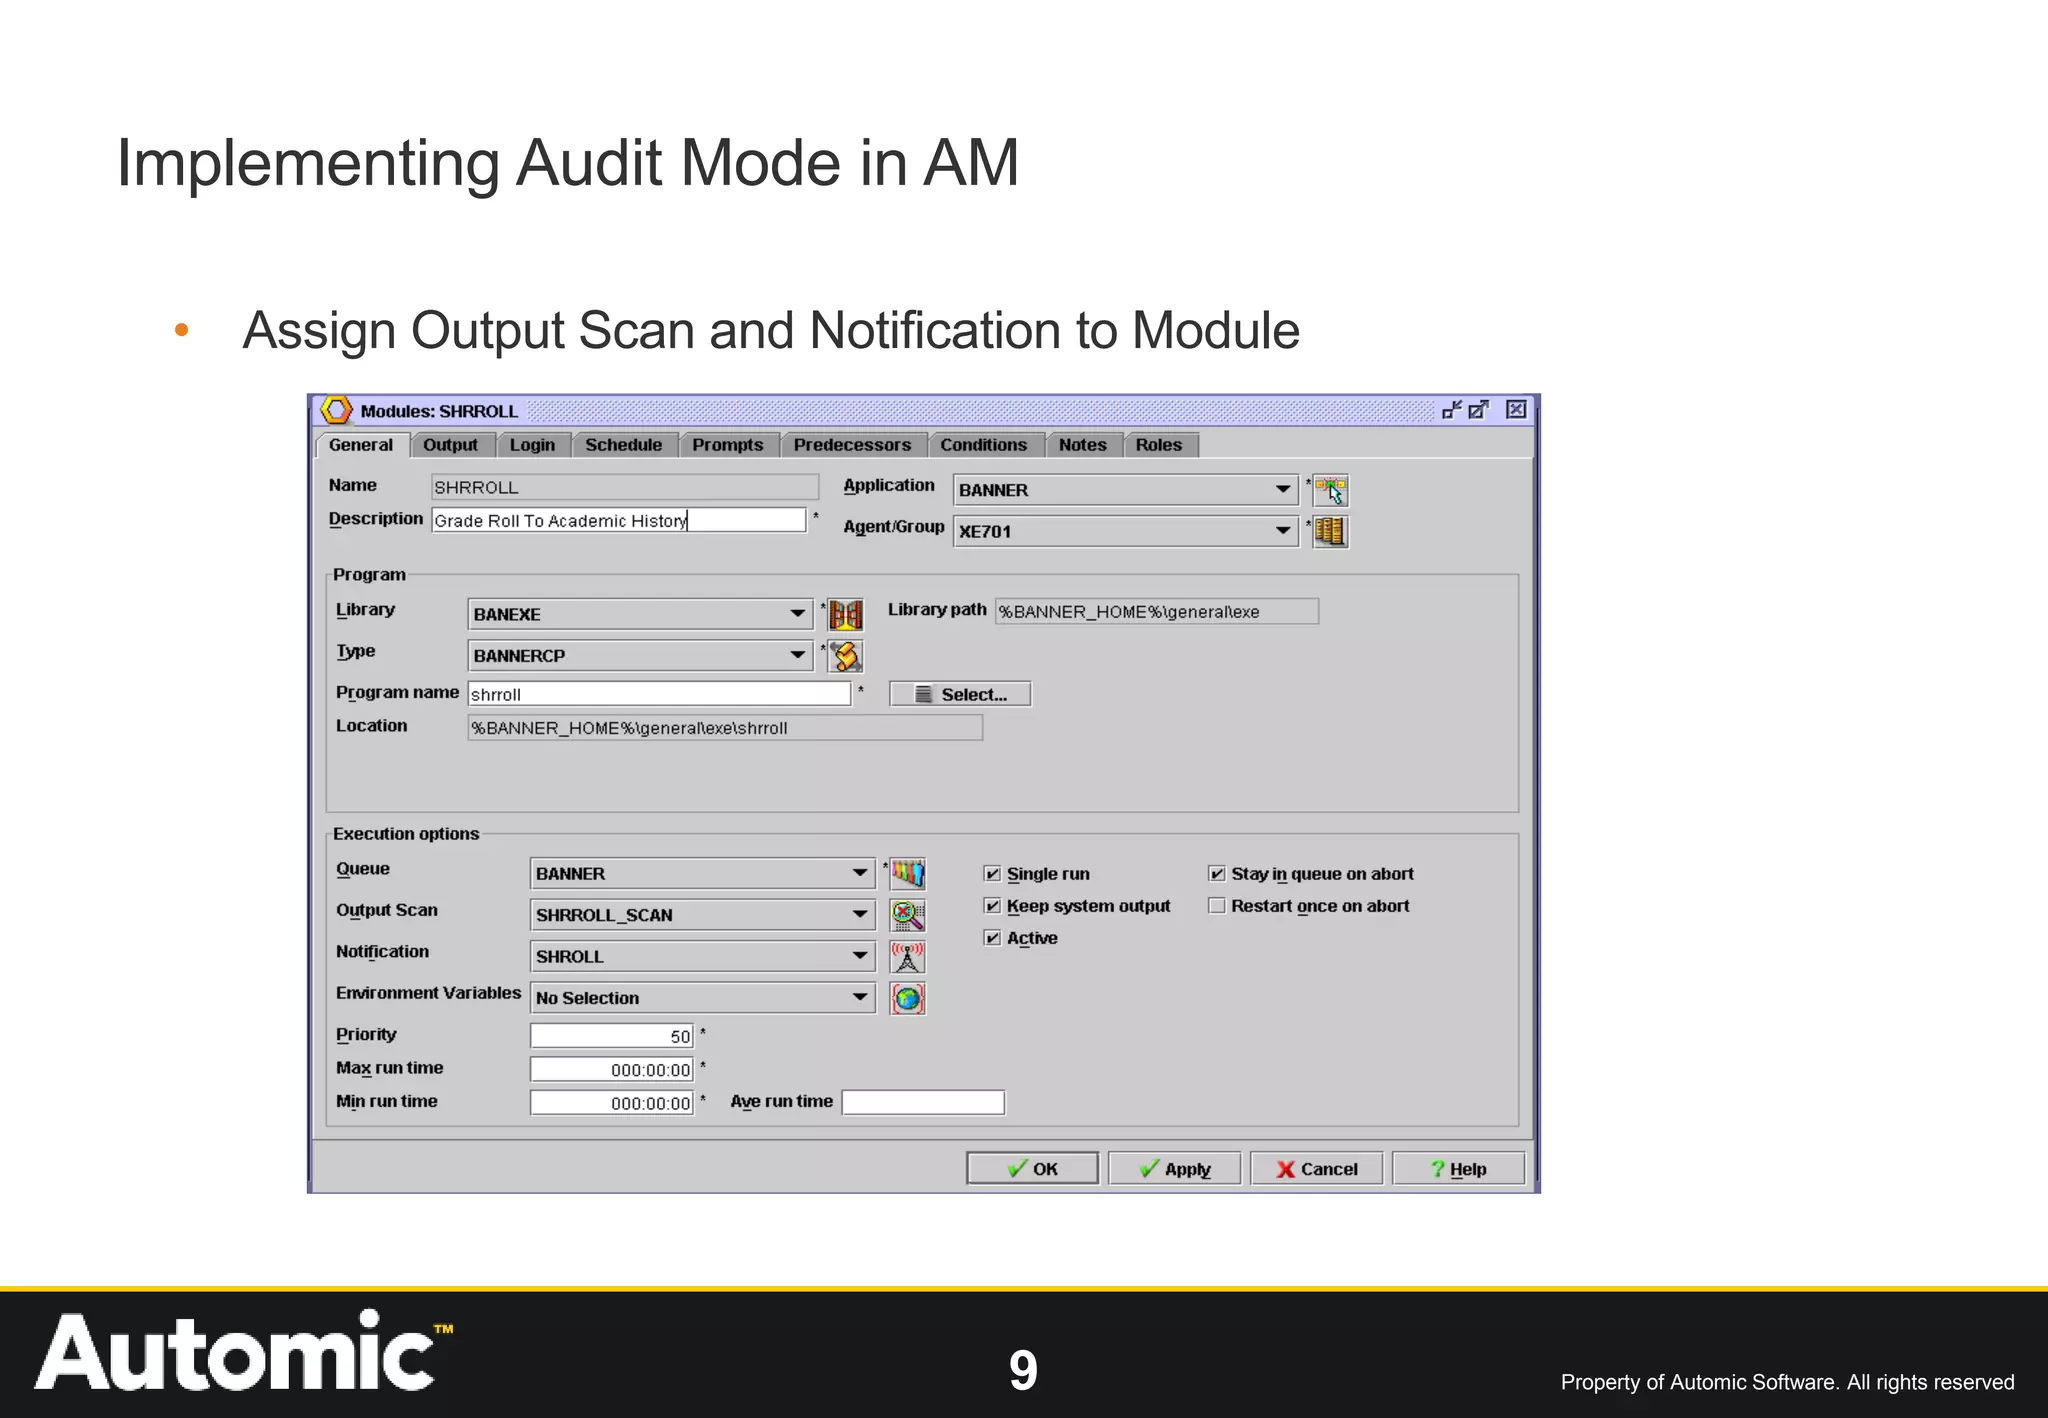The height and width of the screenshot is (1418, 2048).
Task: Click the Max run time field
Action: [x=612, y=1070]
